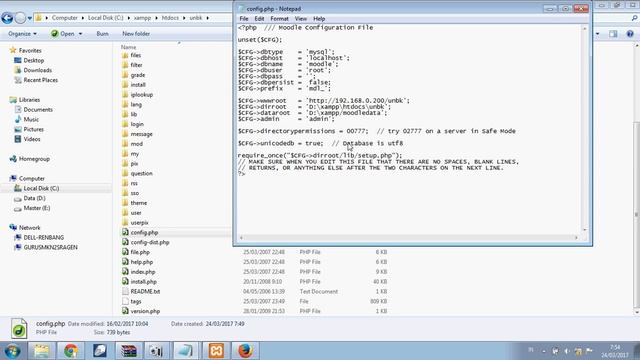Click htdocs in the address breadcrumb
Image resolution: width=640 pixels, height=360 pixels.
point(170,18)
